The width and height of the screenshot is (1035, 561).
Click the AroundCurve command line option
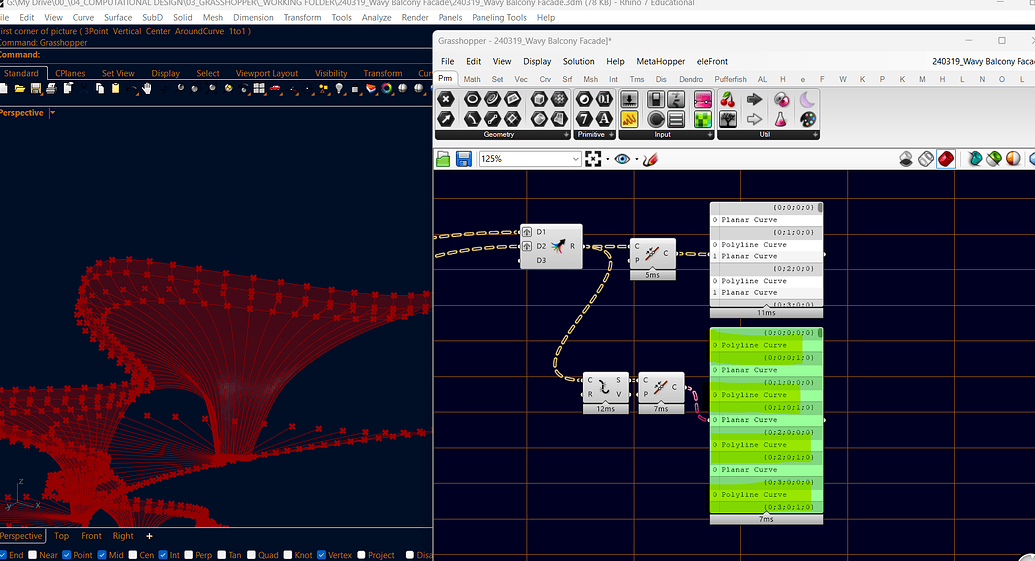click(x=200, y=31)
